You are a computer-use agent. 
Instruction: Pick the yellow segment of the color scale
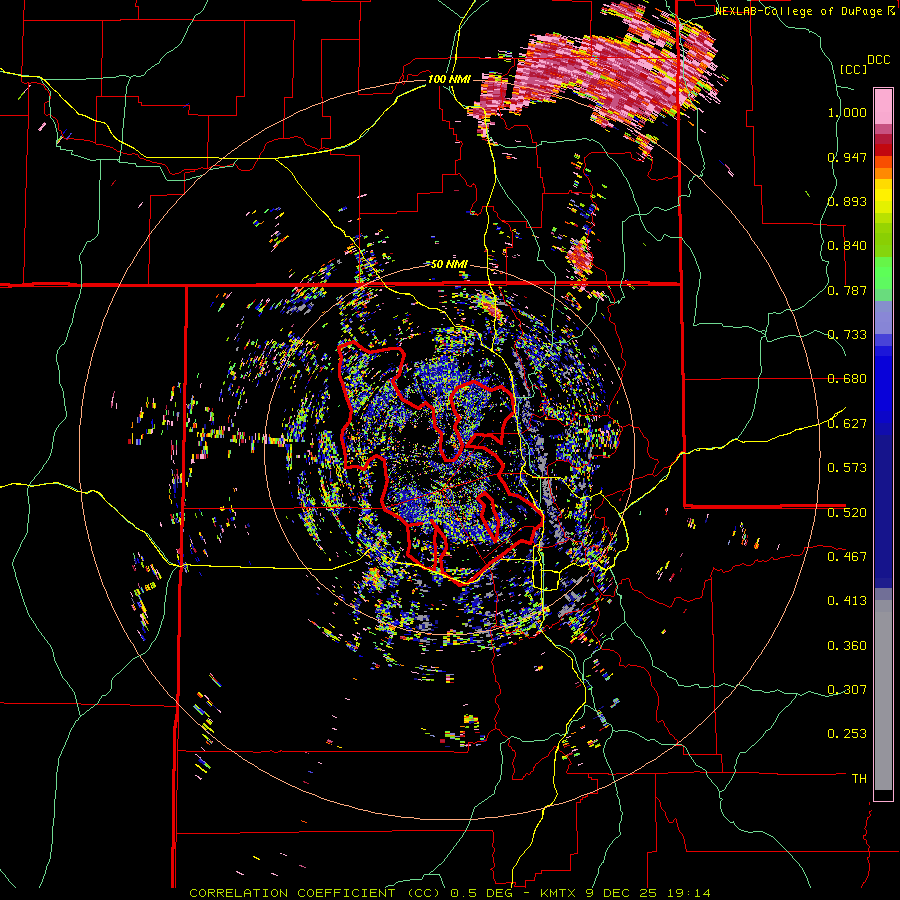[883, 196]
